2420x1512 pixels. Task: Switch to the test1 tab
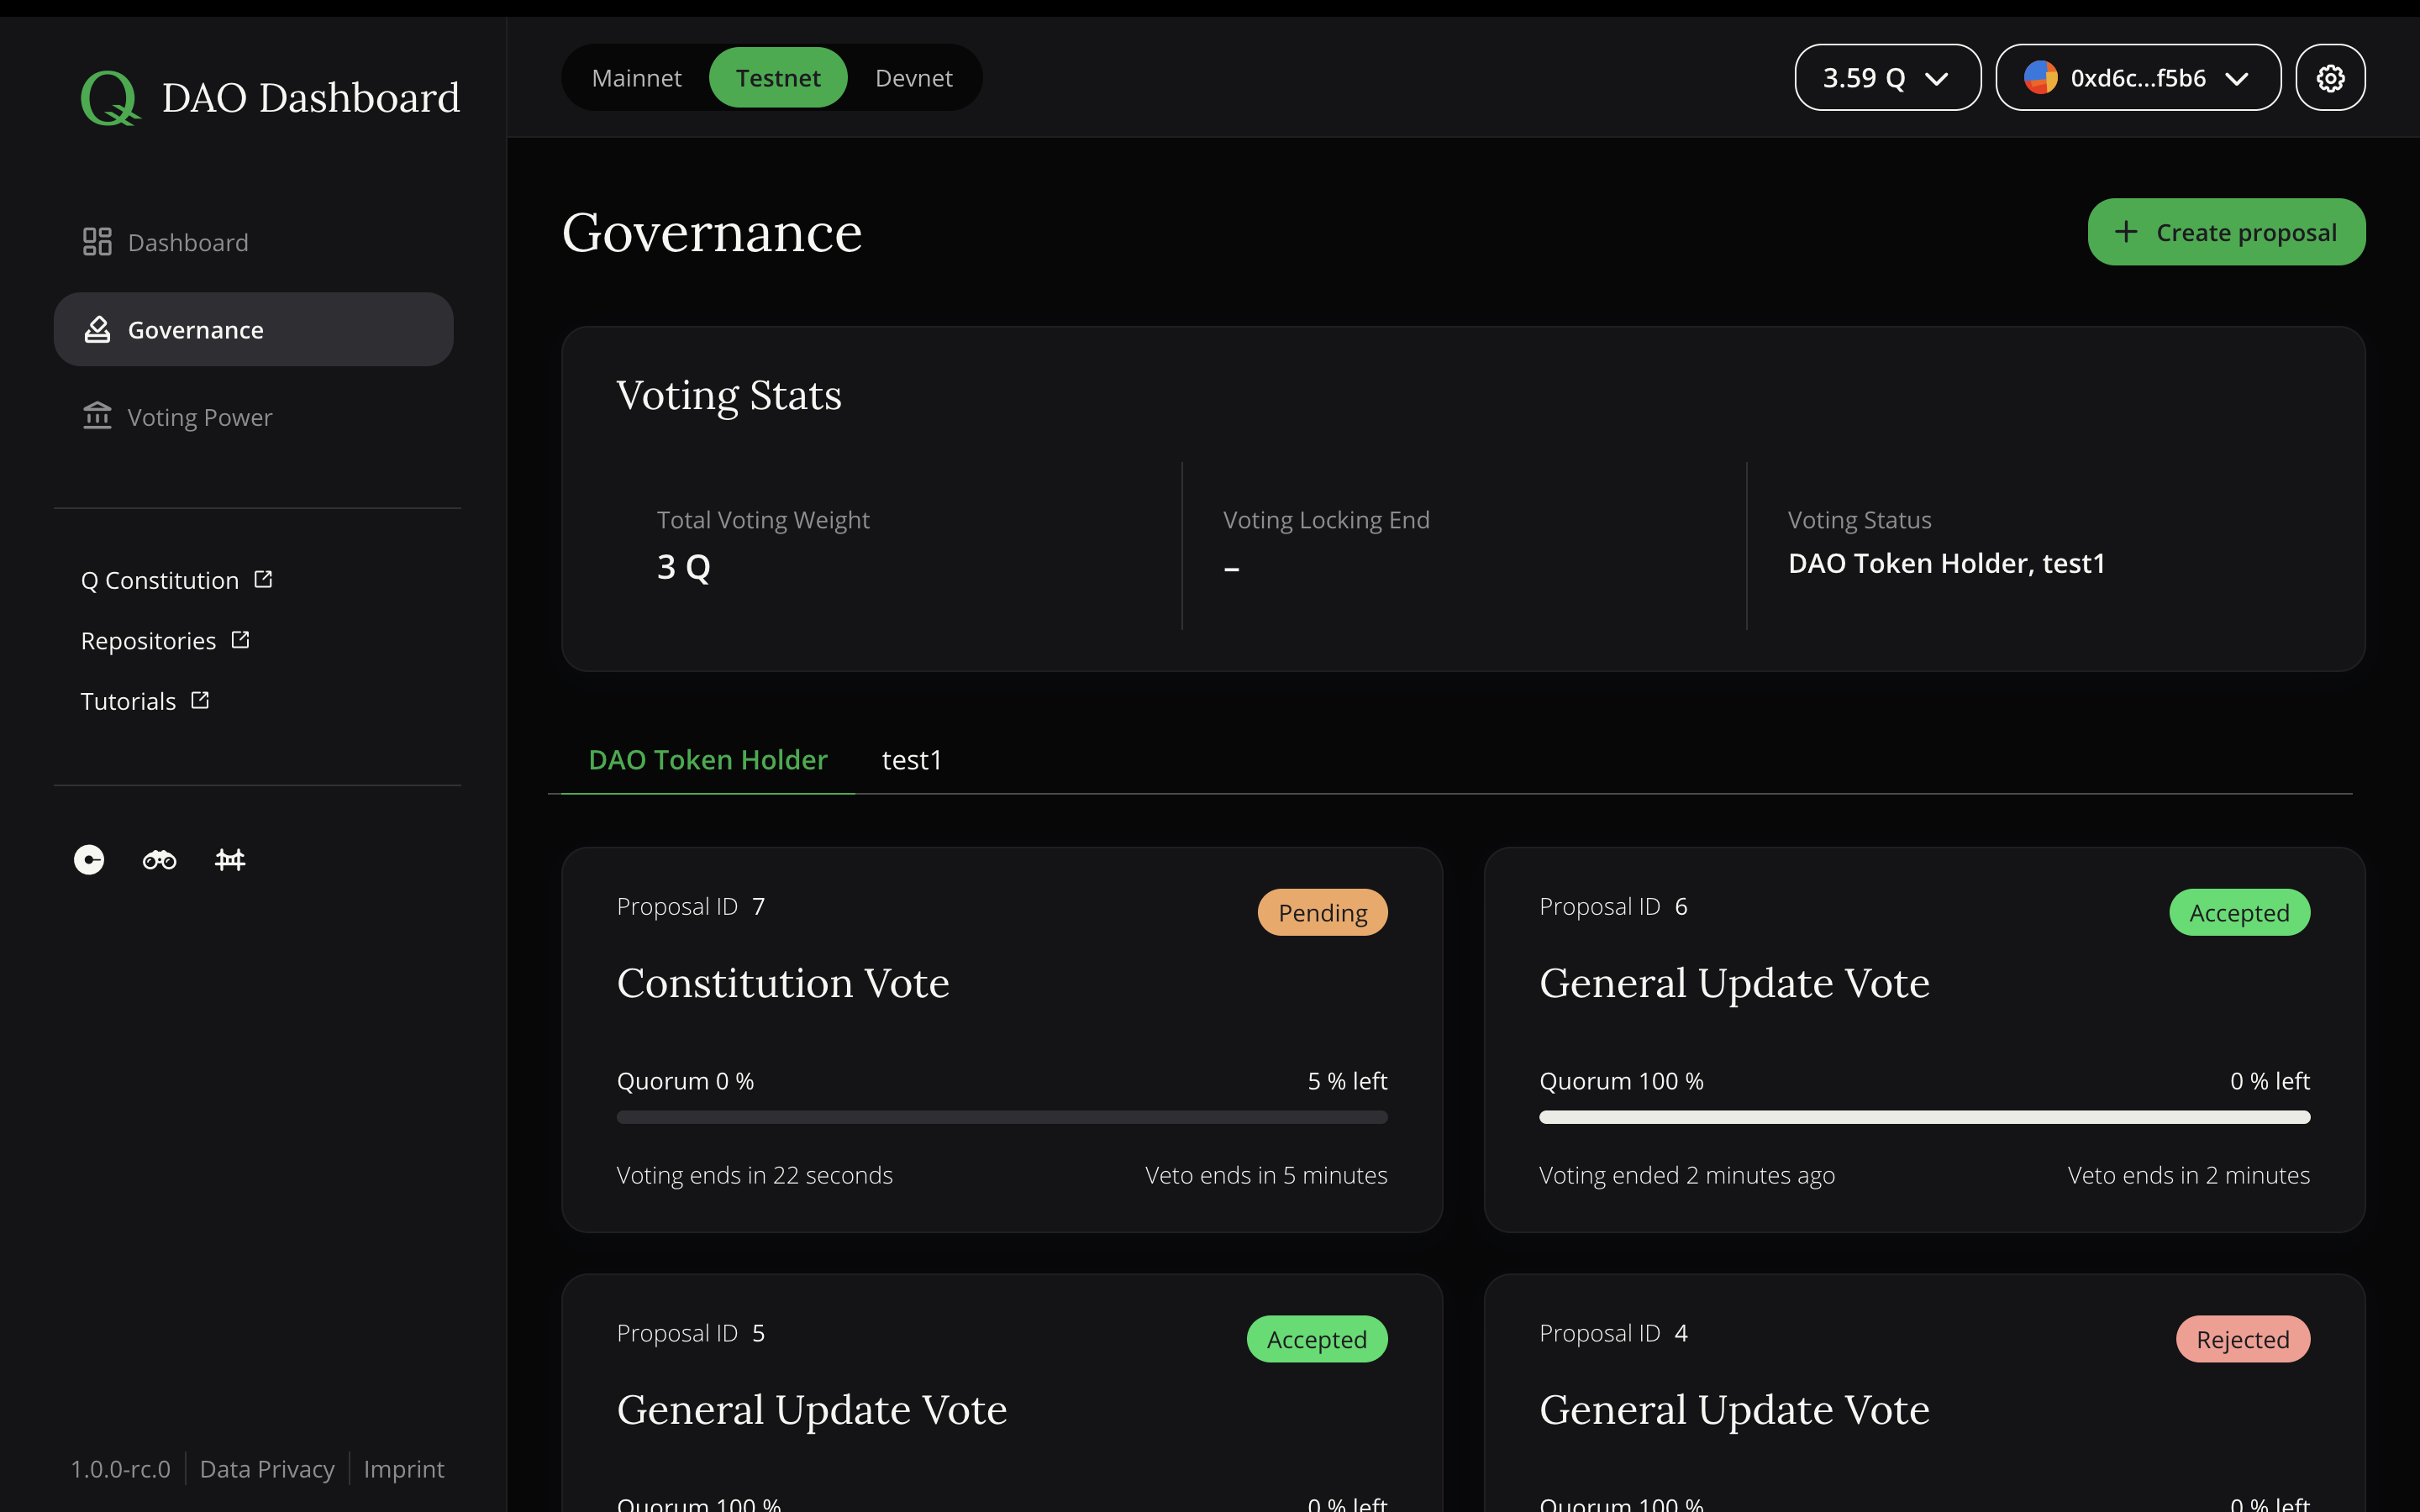(911, 760)
